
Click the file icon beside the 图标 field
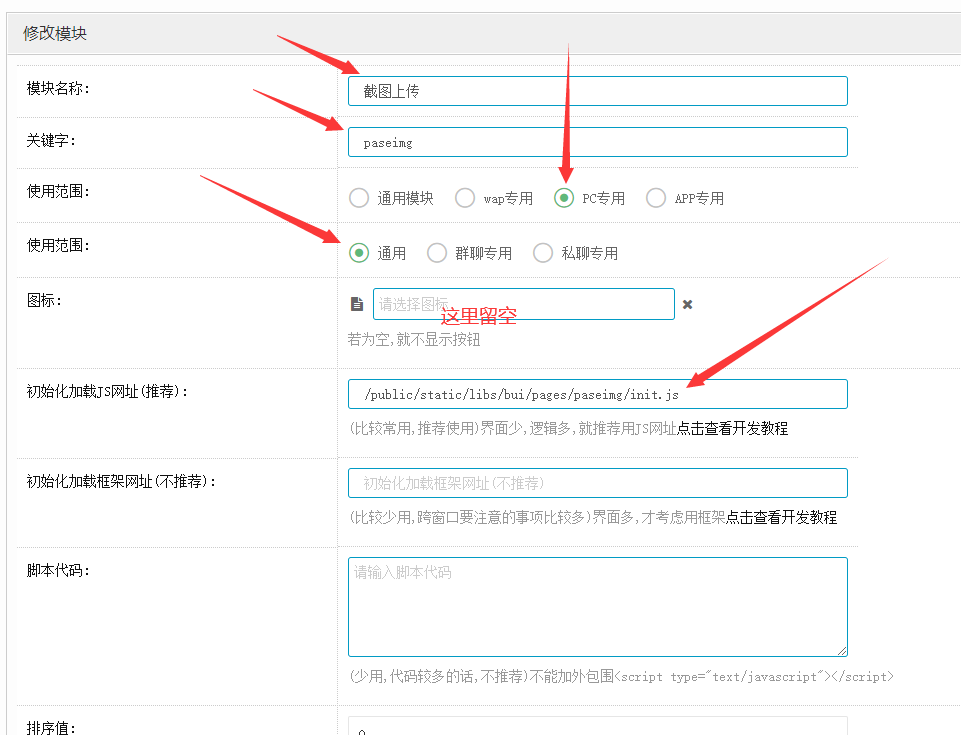pyautogui.click(x=357, y=304)
